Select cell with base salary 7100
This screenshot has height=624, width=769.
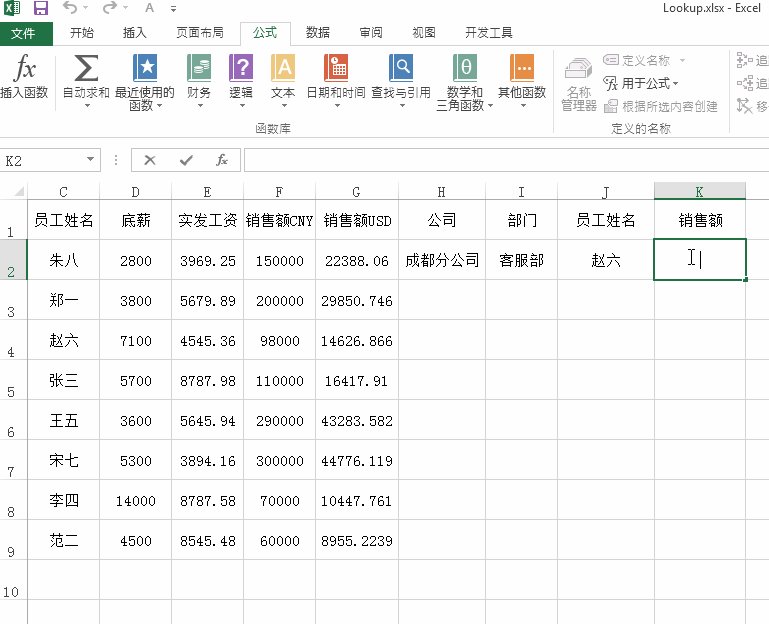click(x=135, y=340)
